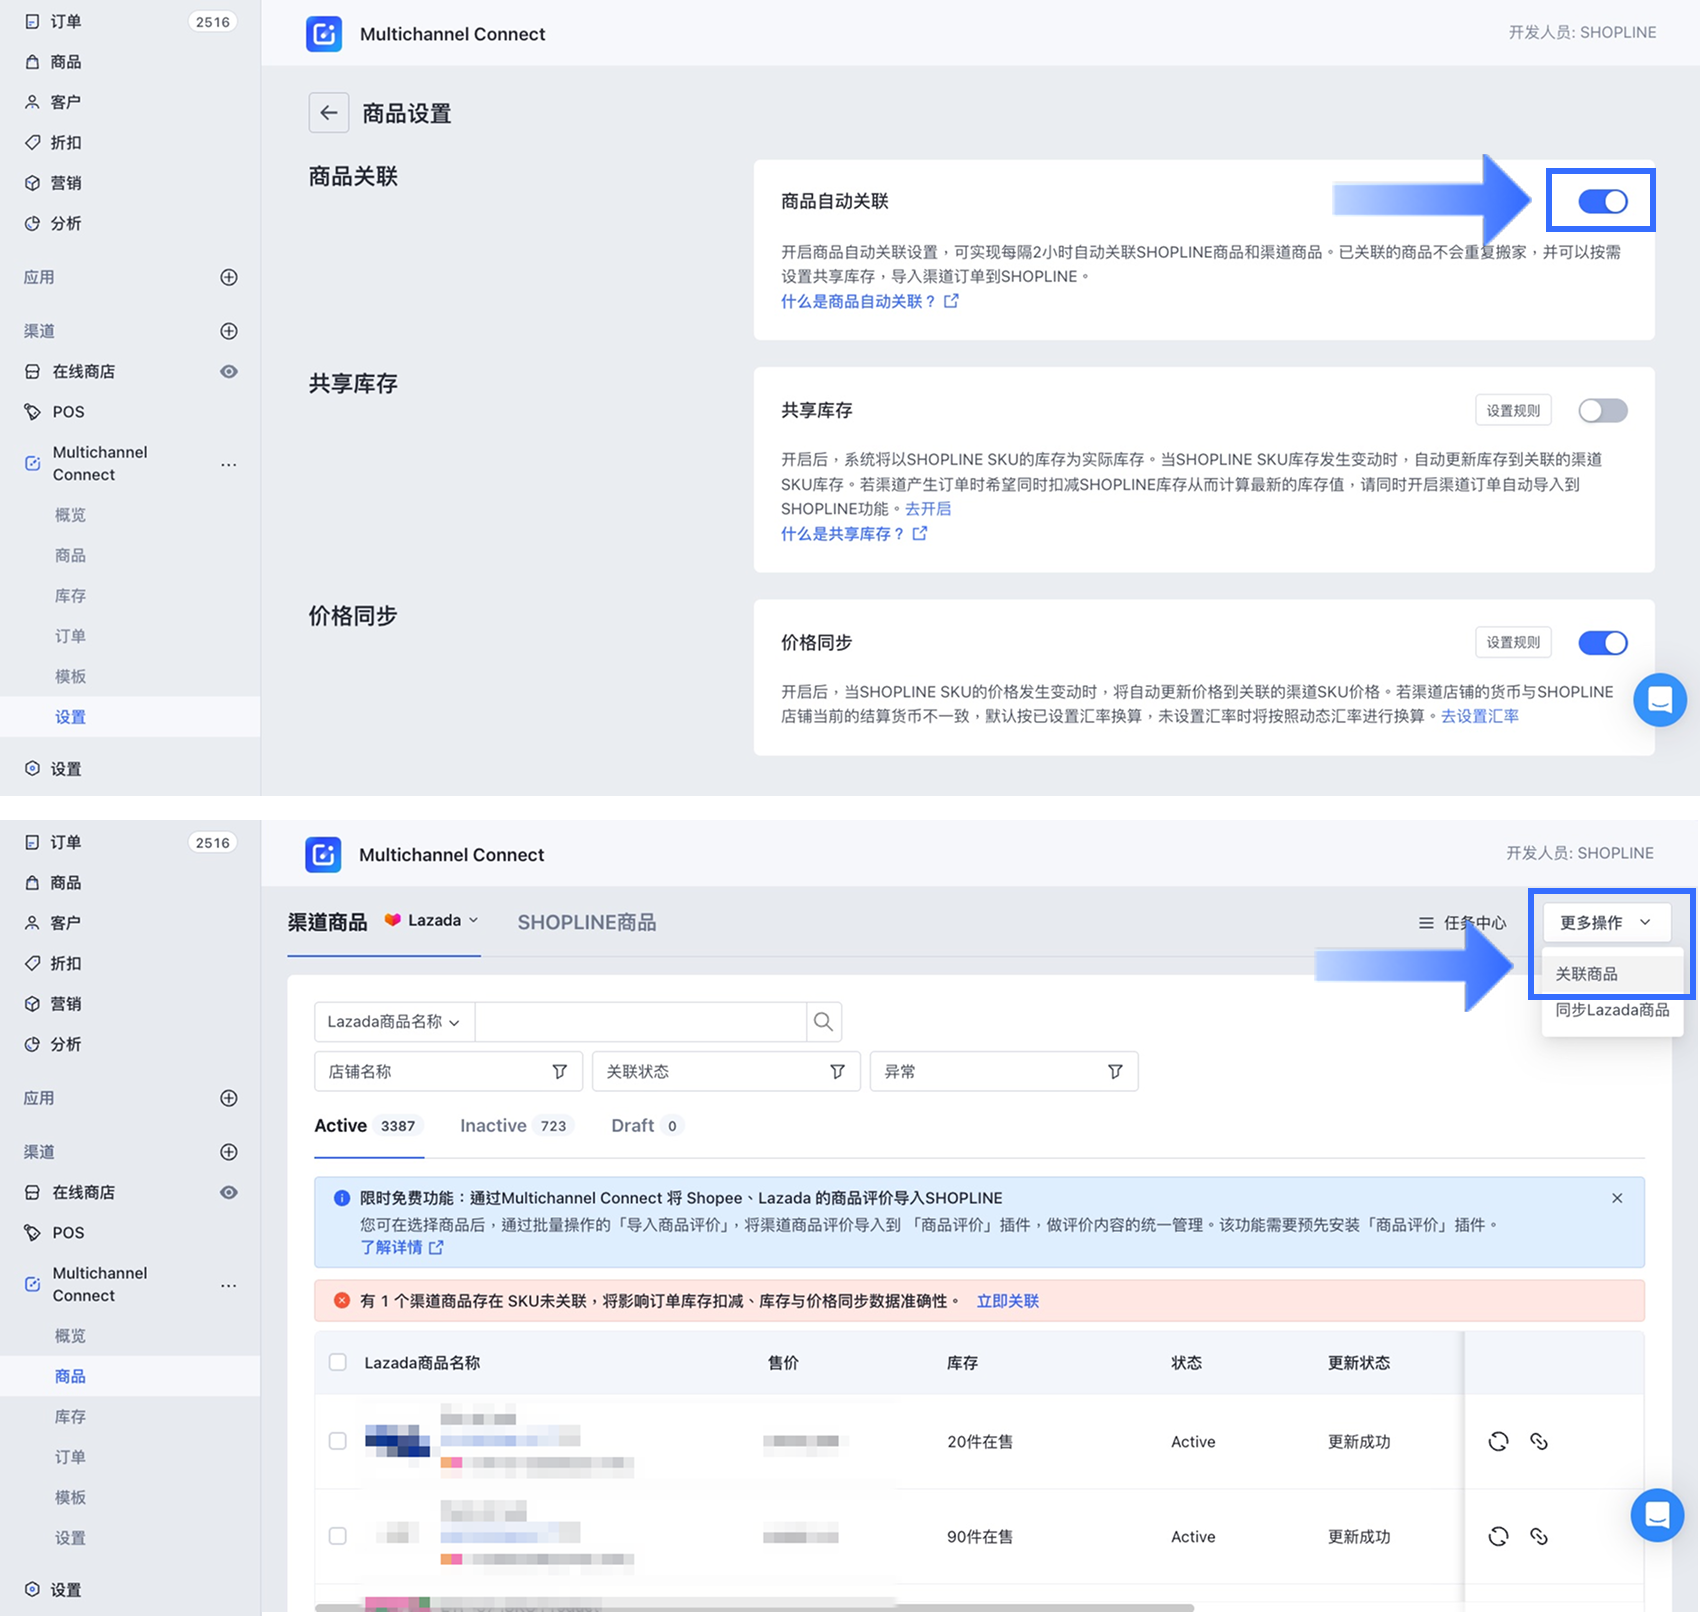The width and height of the screenshot is (1700, 1616).
Task: Tick the checkbox for the 20件在售 row
Action: point(338,1441)
